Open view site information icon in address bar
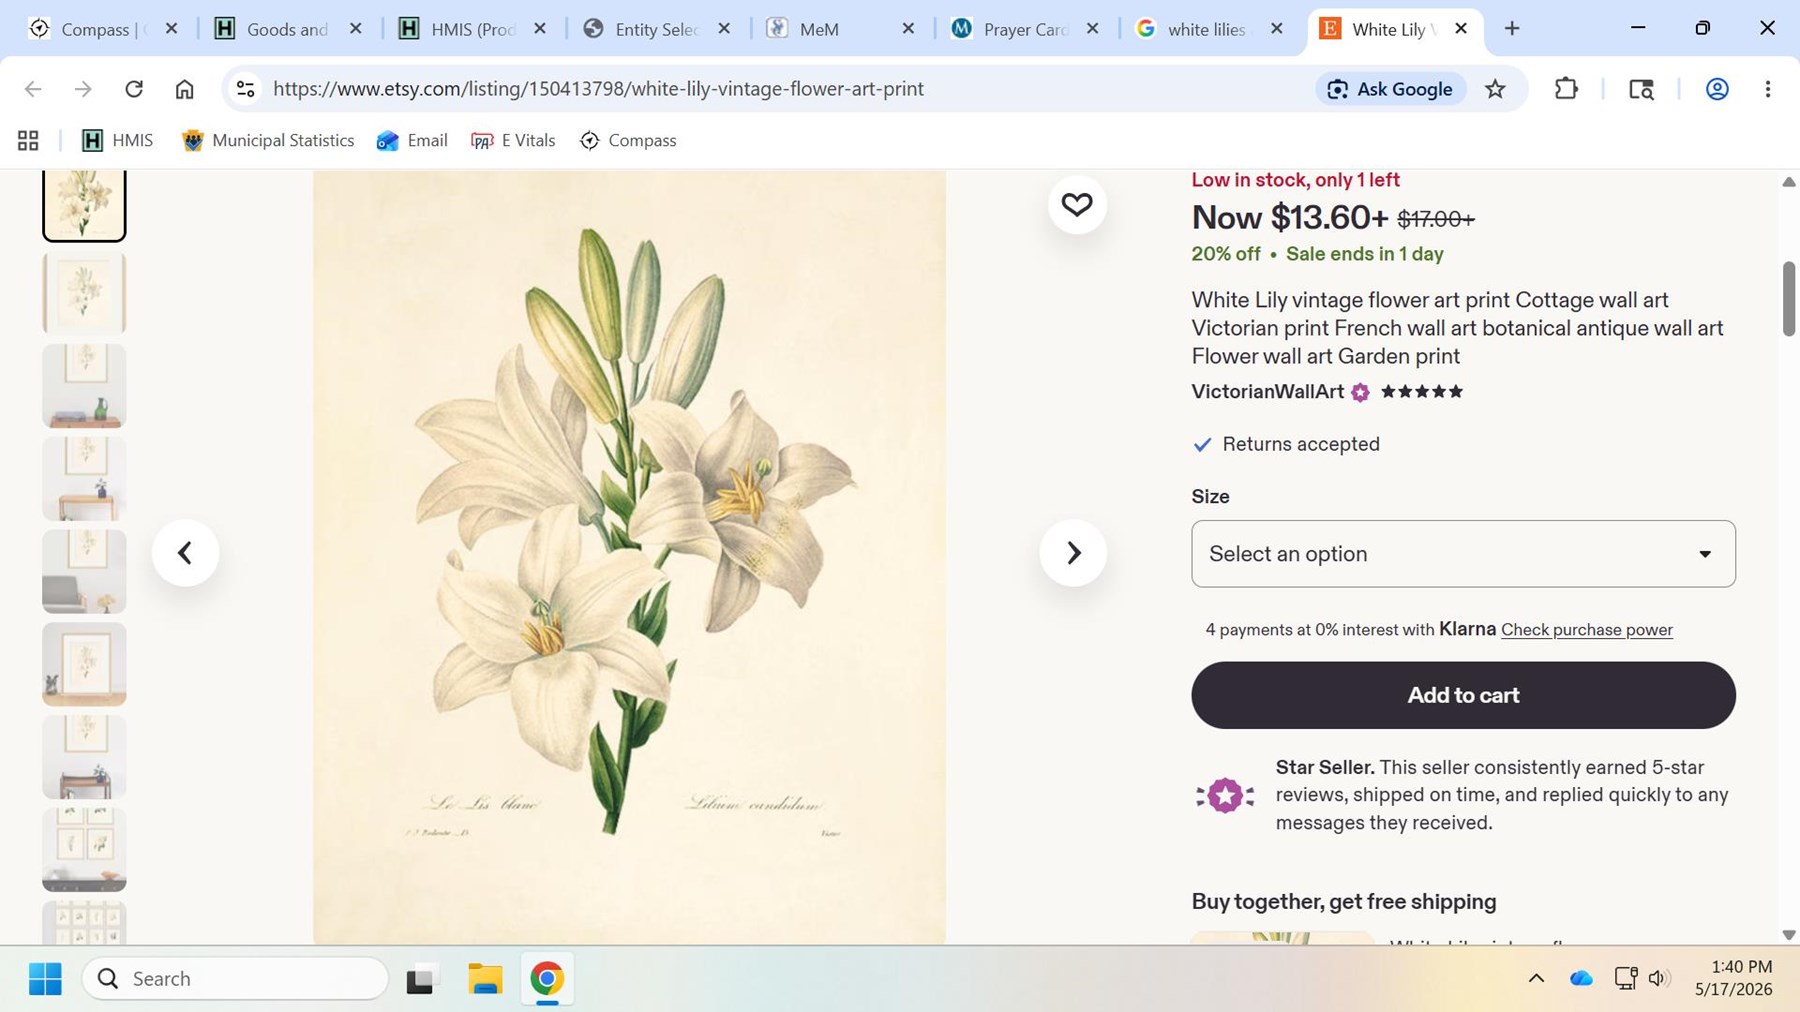1800x1012 pixels. (x=245, y=89)
